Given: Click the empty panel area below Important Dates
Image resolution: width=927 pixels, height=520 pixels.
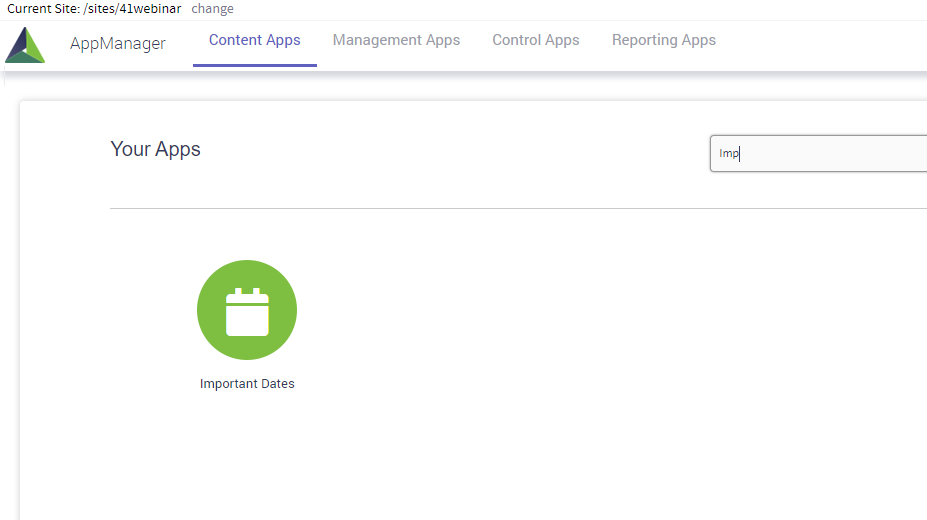Looking at the screenshot, I should coord(247,460).
